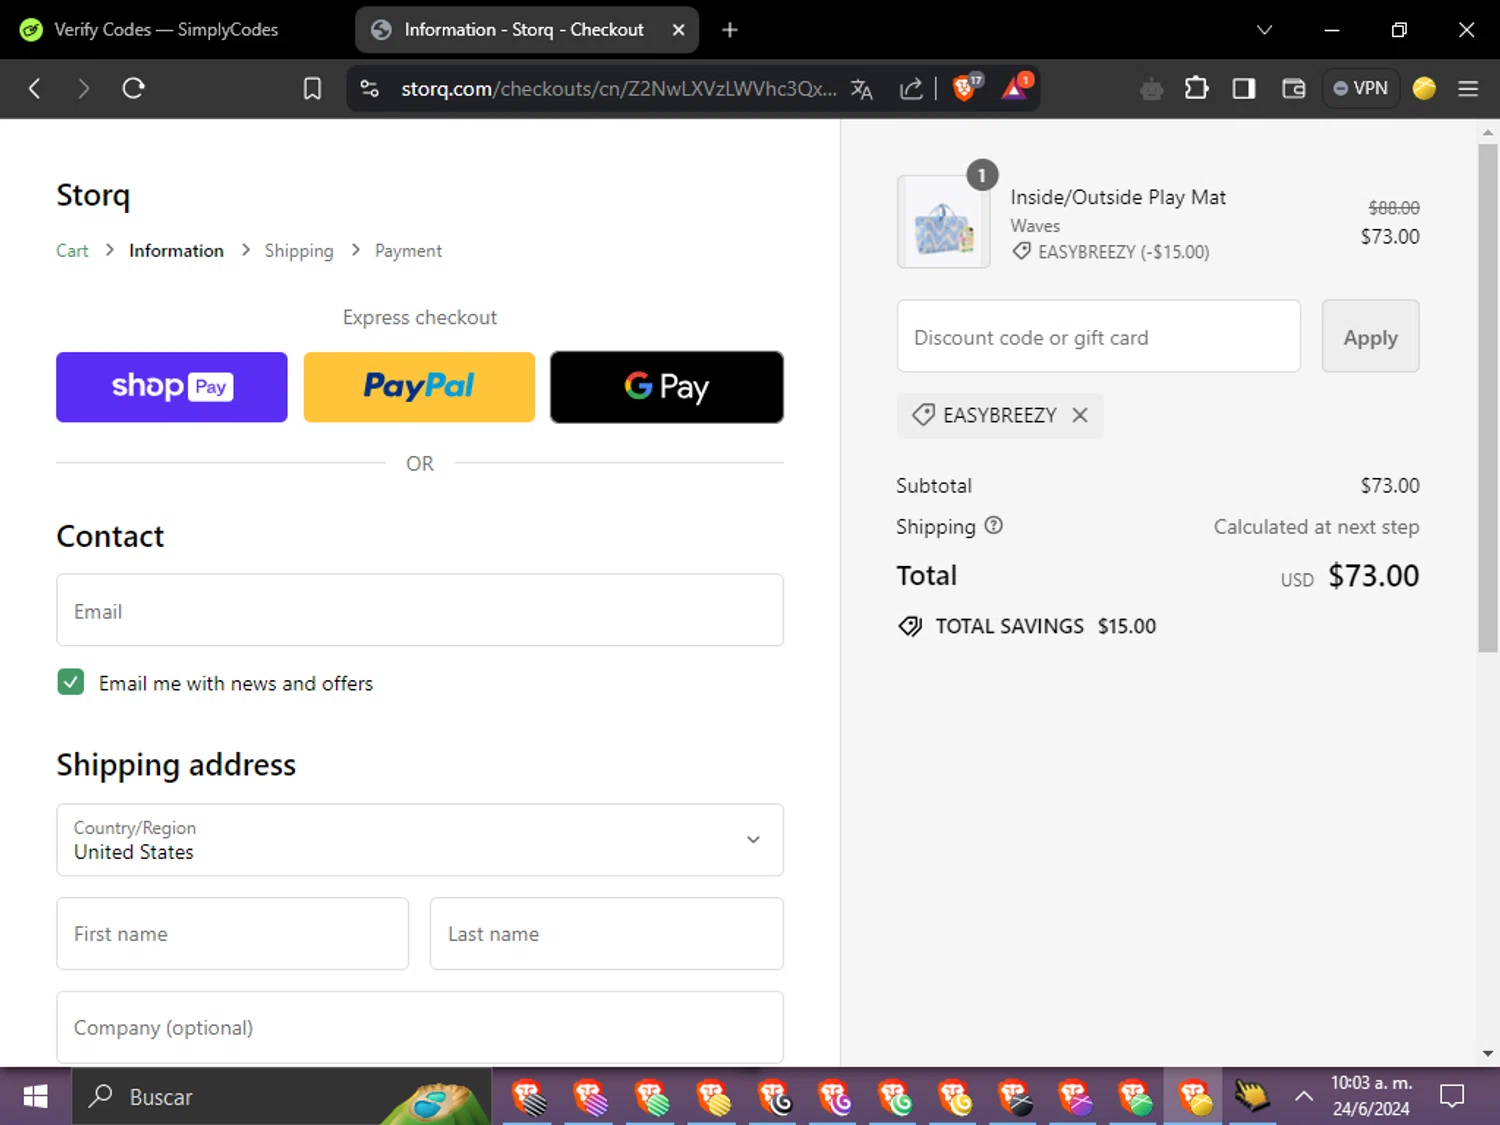Click the scrollbar down arrow
The width and height of the screenshot is (1500, 1125).
[x=1488, y=1054]
